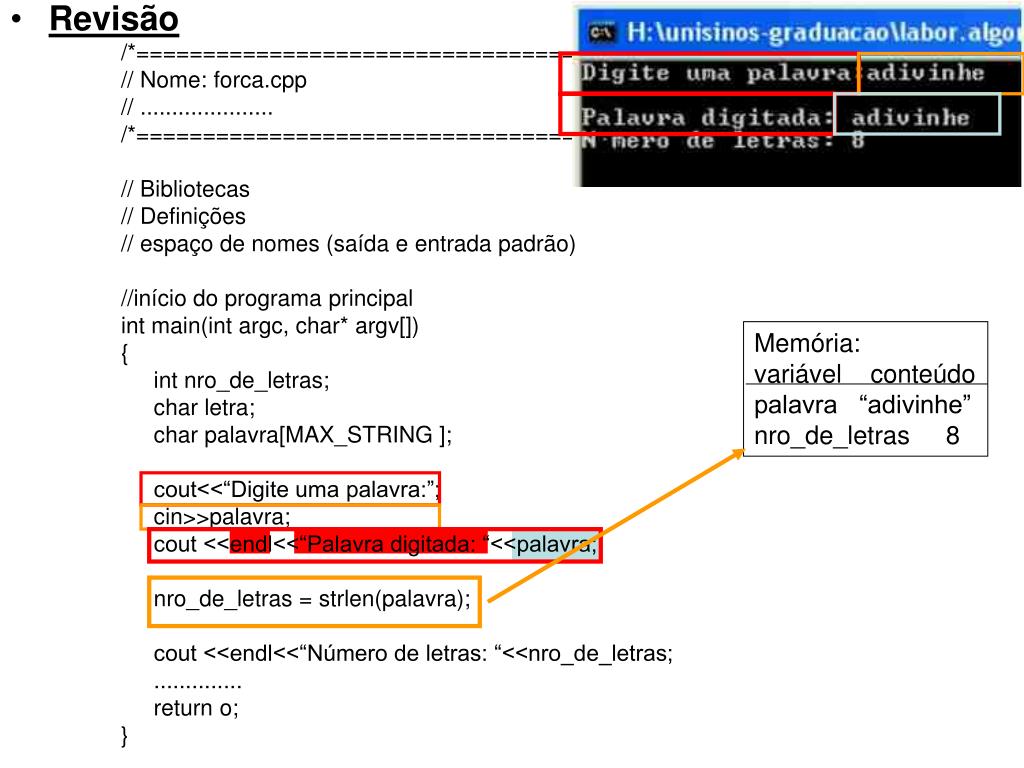Viewport: 1024px width, 768px height.
Task: Click the '//início do programa principal' comment
Action: (x=267, y=298)
